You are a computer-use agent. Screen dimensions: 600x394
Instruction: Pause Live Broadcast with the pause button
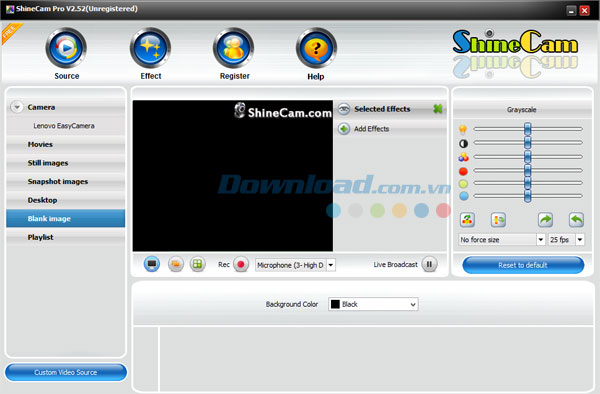(x=429, y=264)
